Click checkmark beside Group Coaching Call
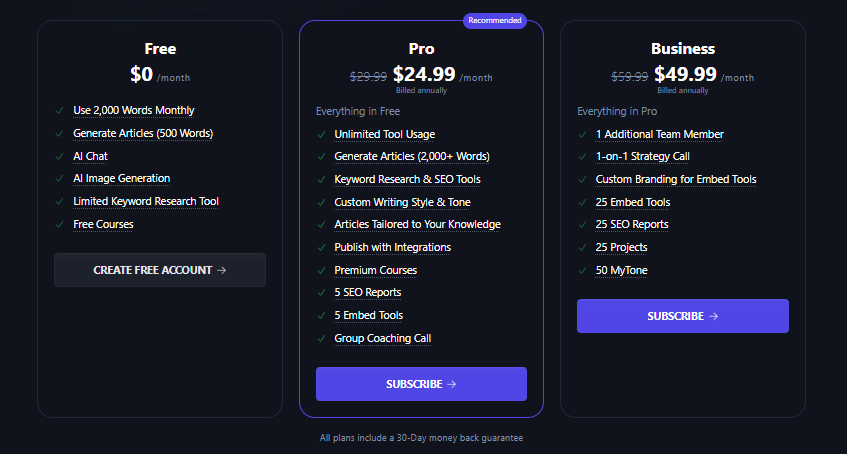This screenshot has height=454, width=847. tap(321, 338)
